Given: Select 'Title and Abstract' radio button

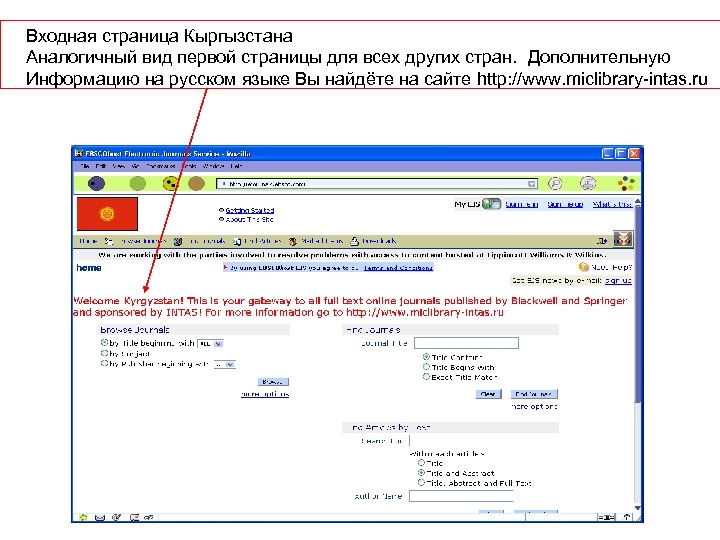Looking at the screenshot, I should coord(421,472).
